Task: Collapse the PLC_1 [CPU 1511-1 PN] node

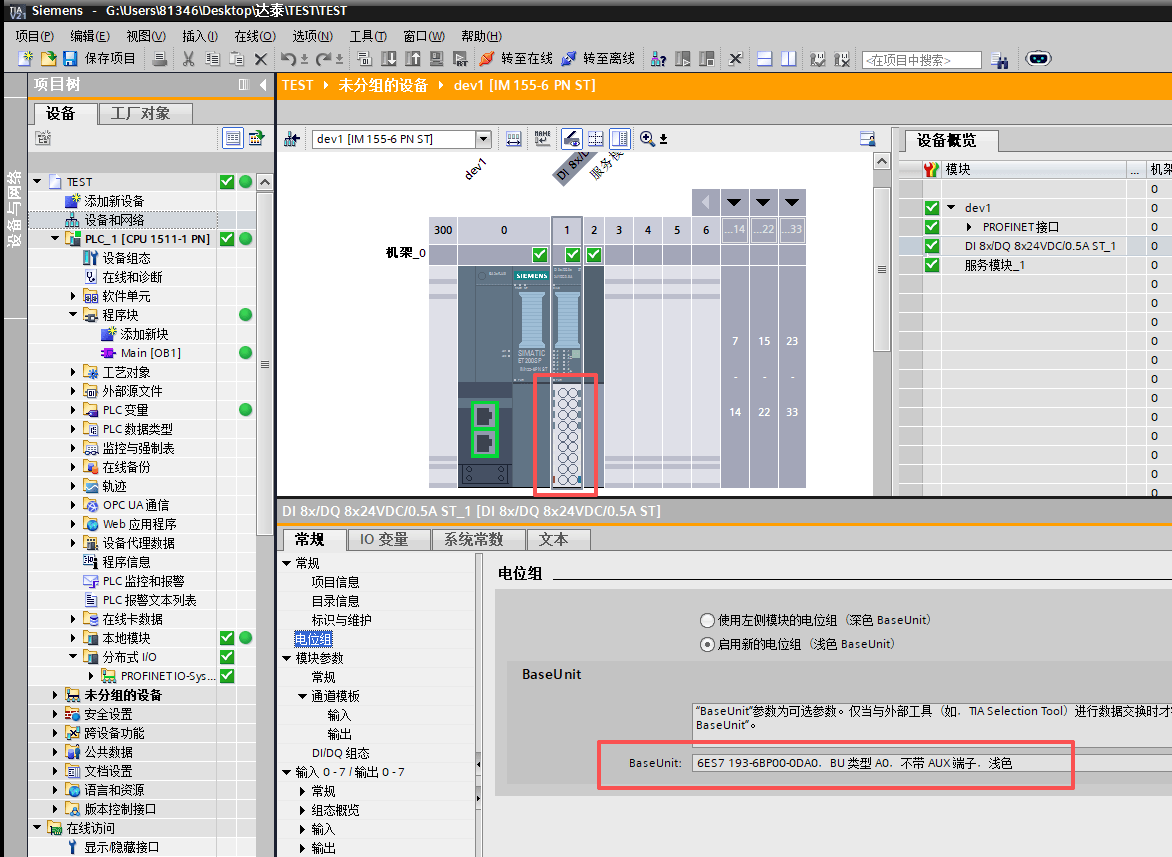Action: tap(55, 239)
